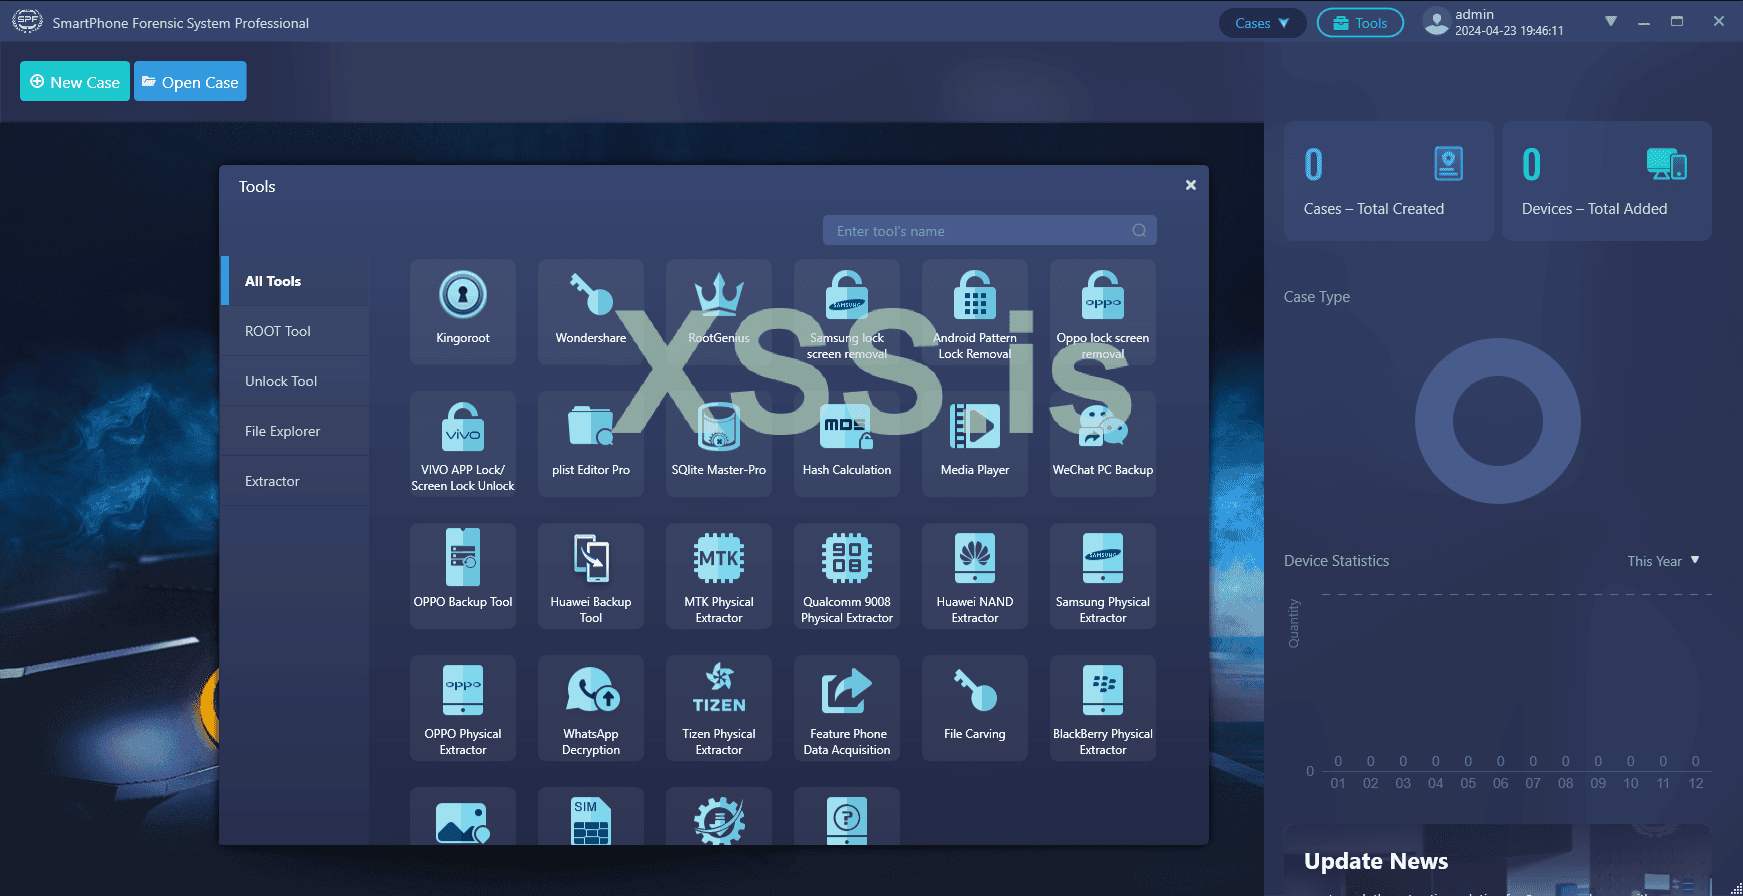Expand the This Year period dropdown
The width and height of the screenshot is (1743, 896).
pos(1664,561)
